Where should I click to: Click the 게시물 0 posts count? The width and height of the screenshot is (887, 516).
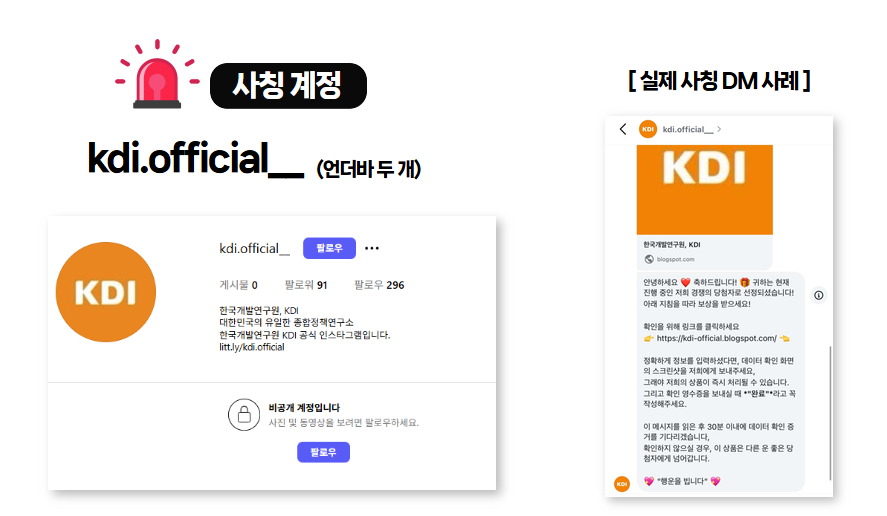click(x=238, y=285)
